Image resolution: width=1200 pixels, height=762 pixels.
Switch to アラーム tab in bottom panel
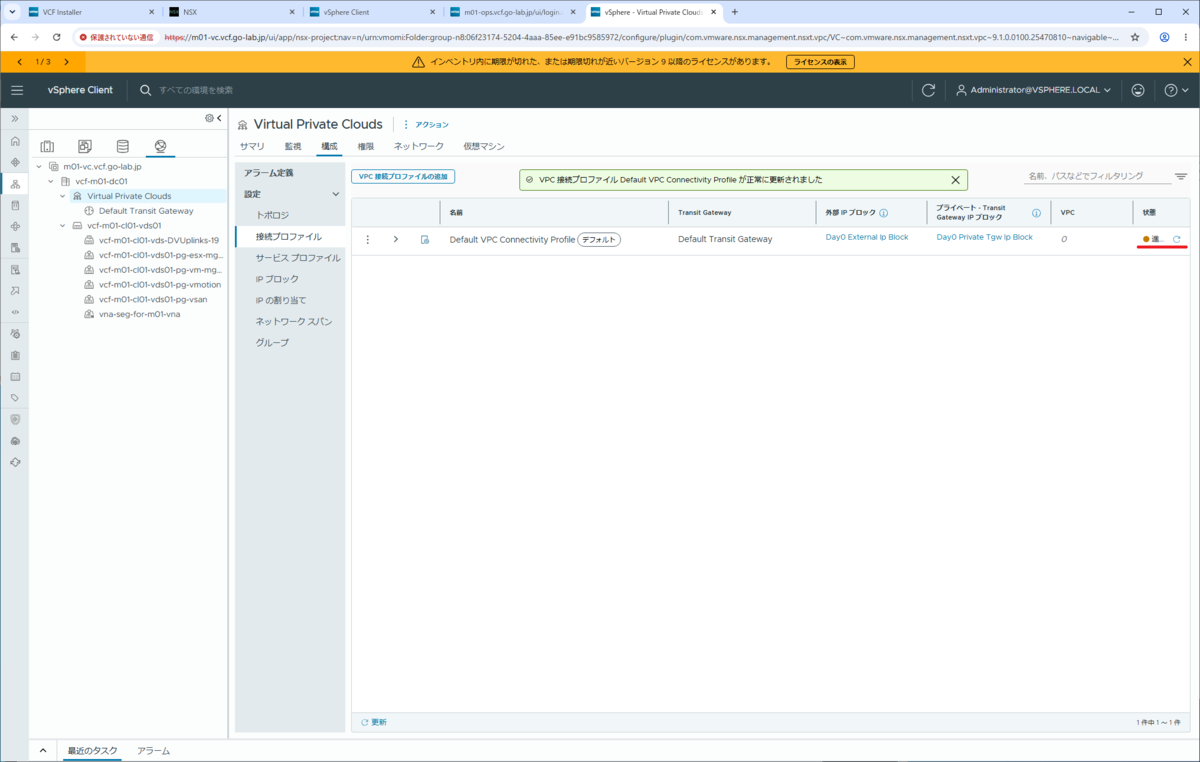click(x=153, y=750)
